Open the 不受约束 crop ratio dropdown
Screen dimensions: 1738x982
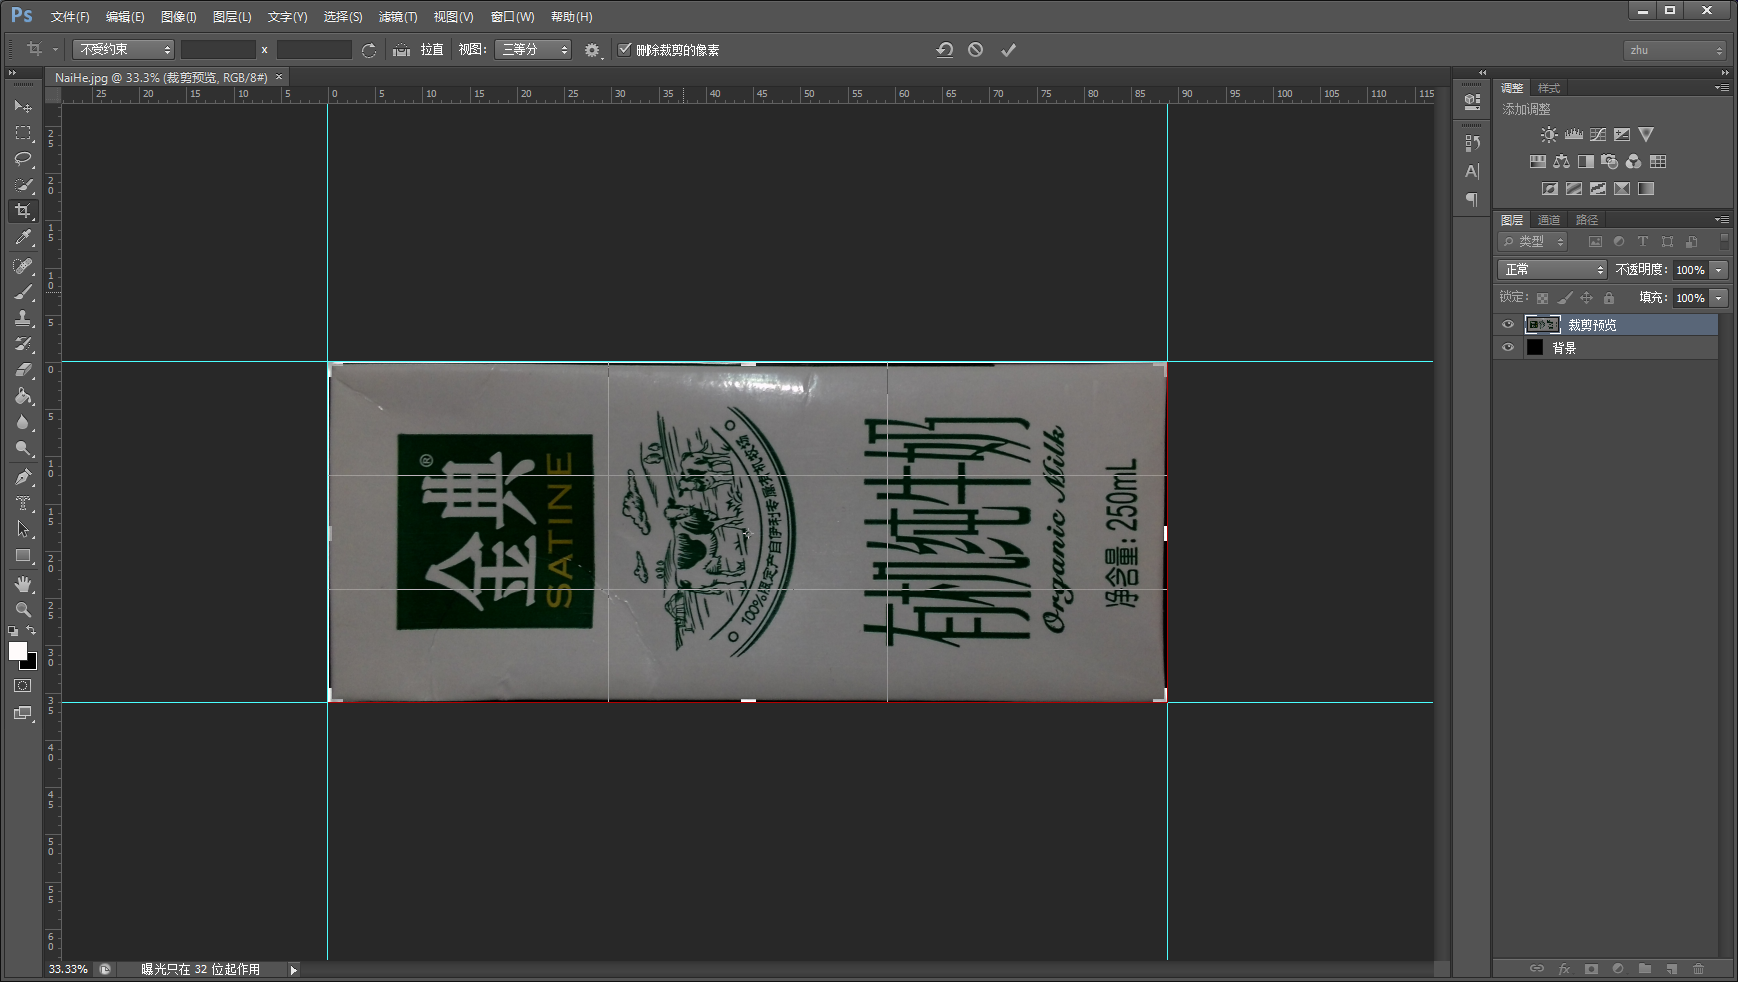pos(123,49)
